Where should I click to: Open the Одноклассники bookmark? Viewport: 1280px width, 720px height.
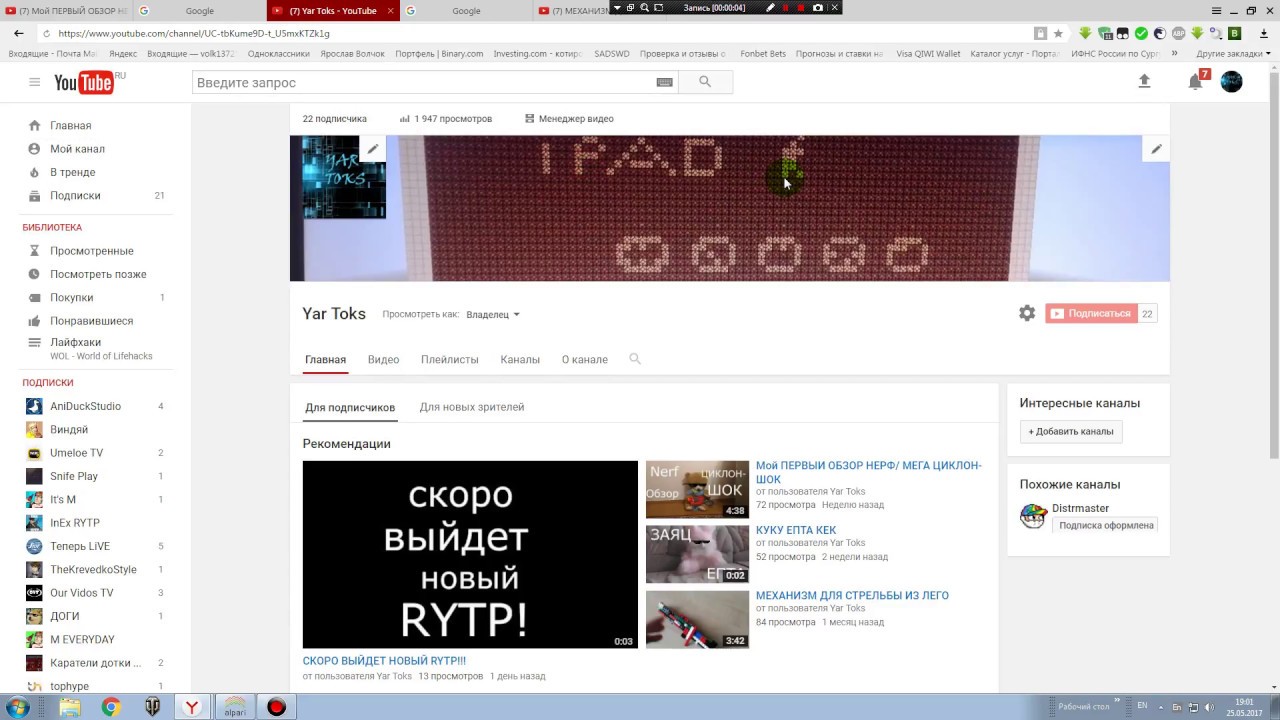pos(278,53)
